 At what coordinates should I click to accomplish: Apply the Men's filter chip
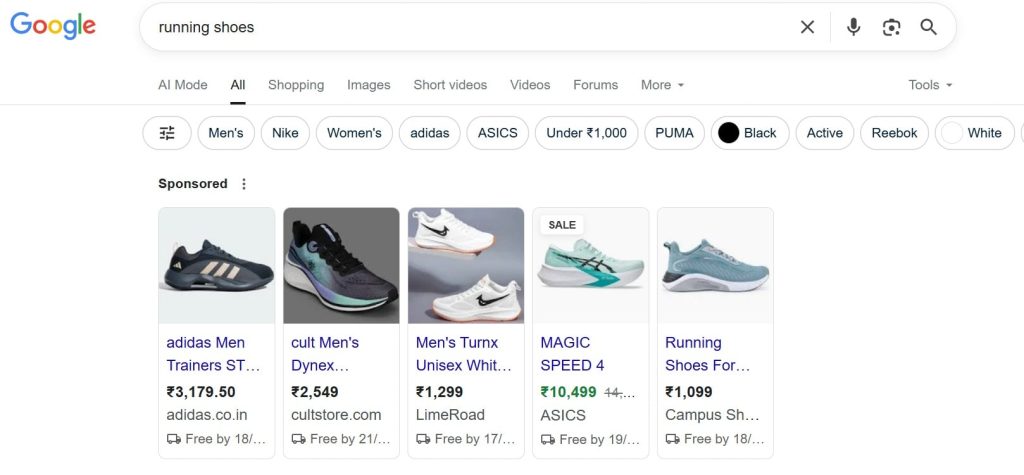point(226,133)
